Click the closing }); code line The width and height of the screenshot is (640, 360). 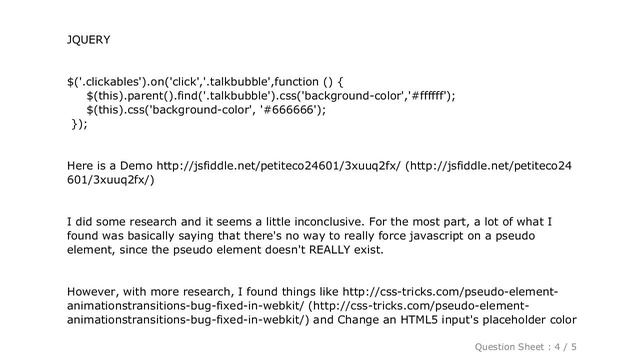[x=79, y=124]
